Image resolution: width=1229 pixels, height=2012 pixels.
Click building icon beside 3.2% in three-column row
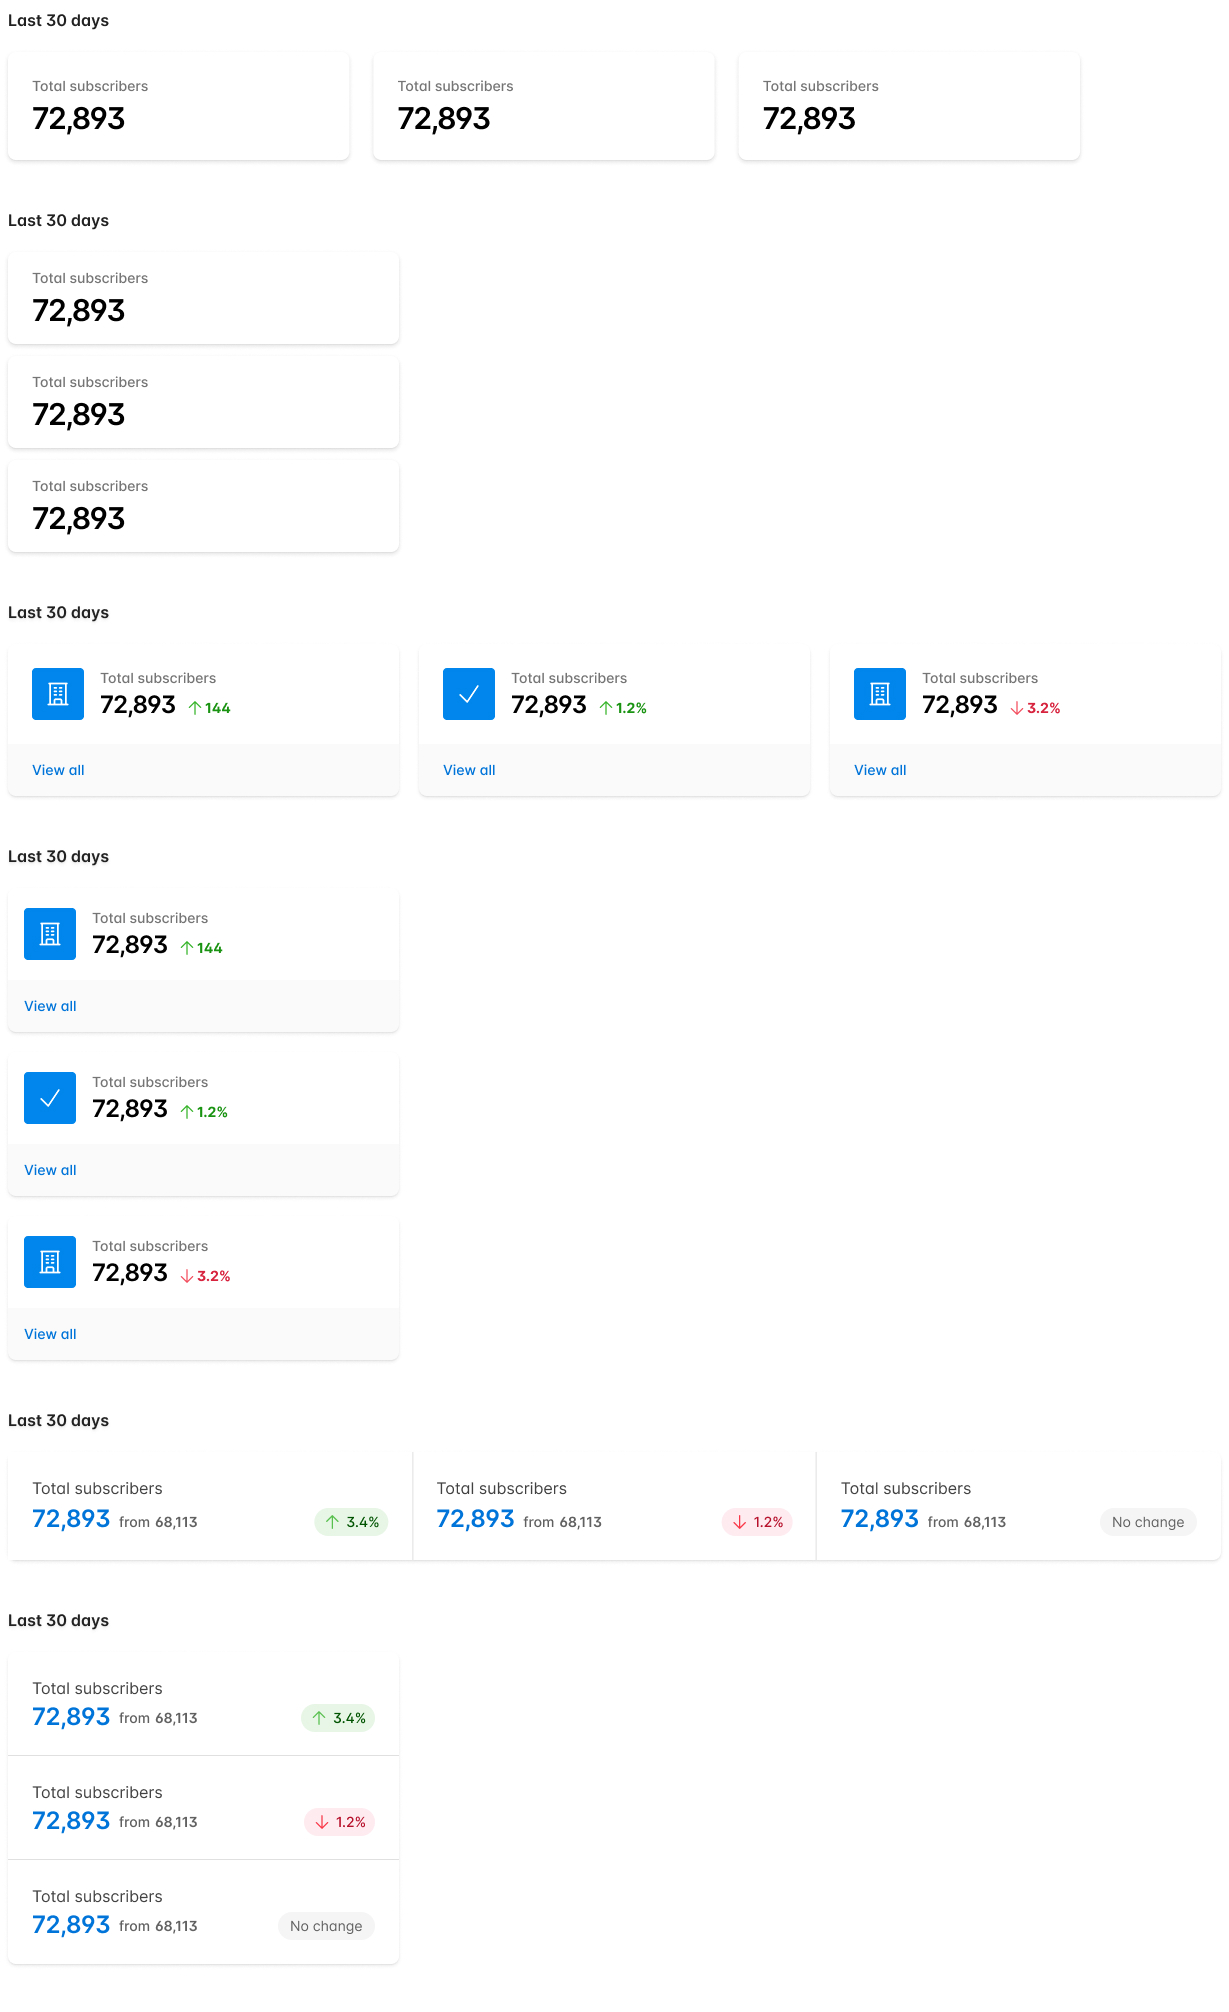pyautogui.click(x=880, y=694)
